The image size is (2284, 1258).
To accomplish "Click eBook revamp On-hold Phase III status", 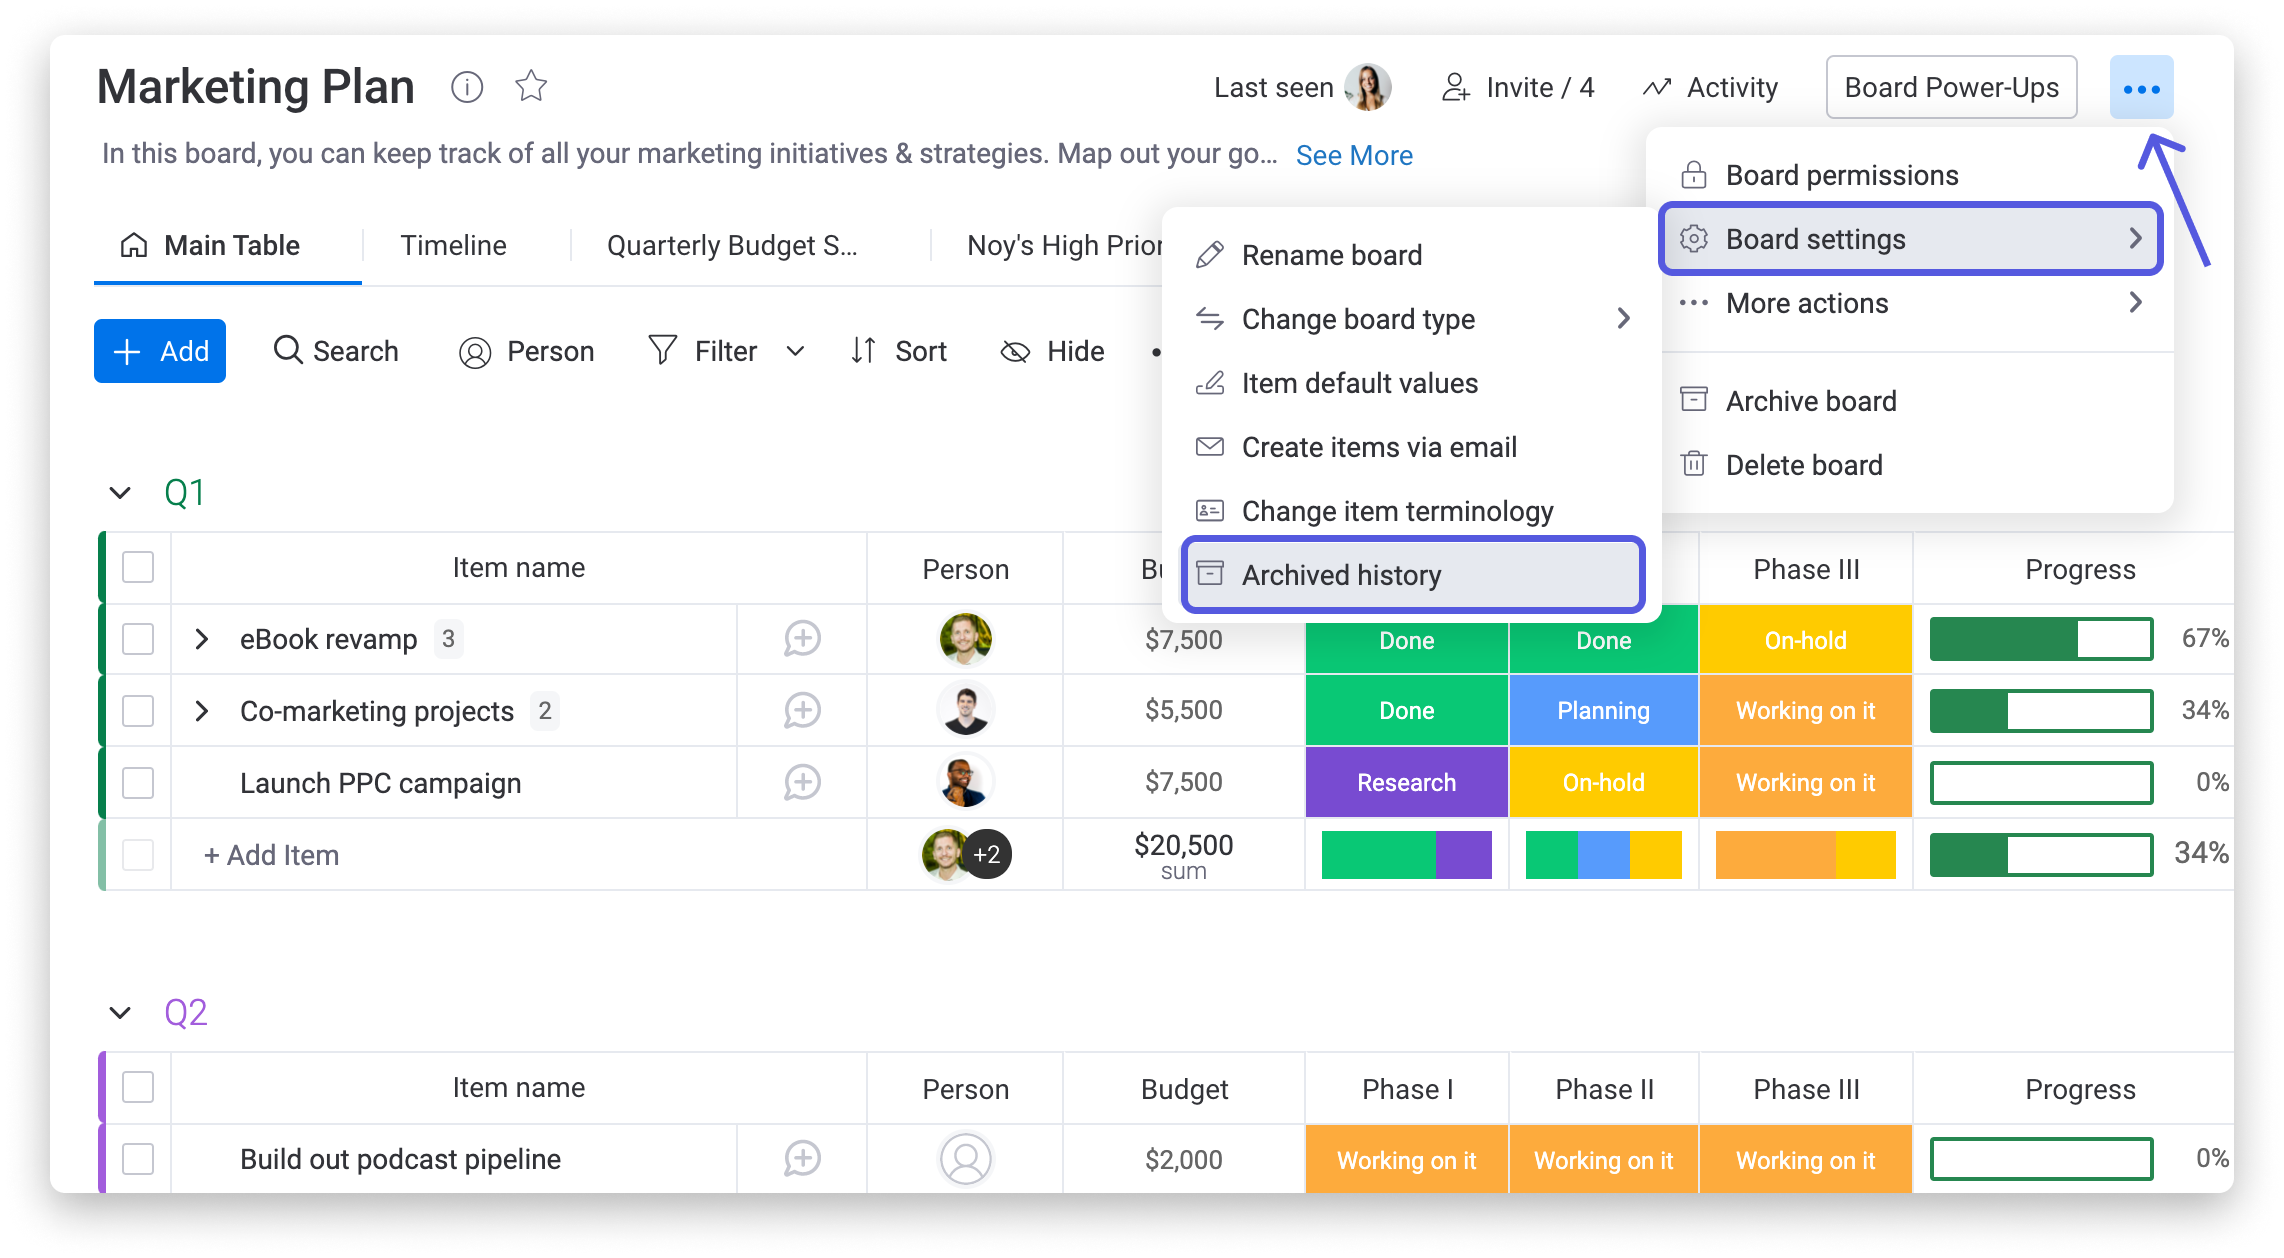I will coord(1805,640).
